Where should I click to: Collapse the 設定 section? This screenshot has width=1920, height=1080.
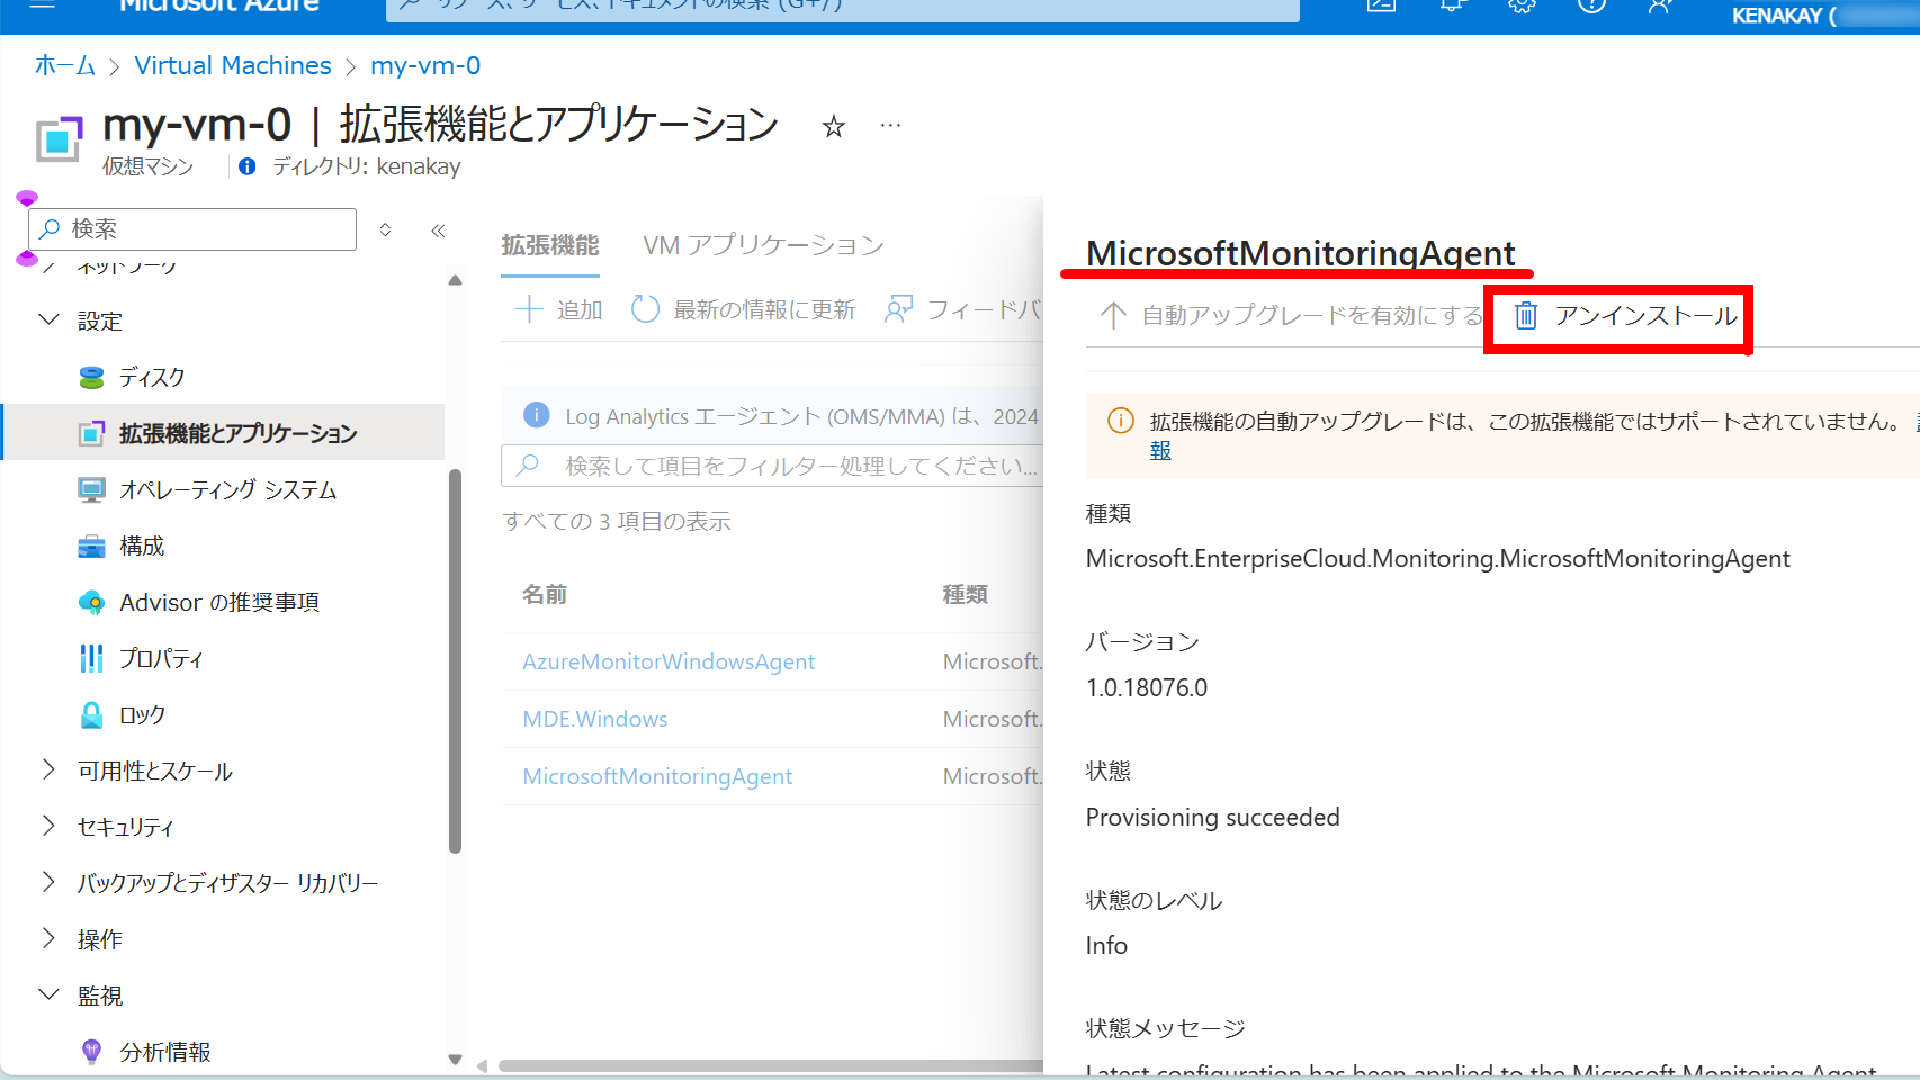(x=48, y=321)
